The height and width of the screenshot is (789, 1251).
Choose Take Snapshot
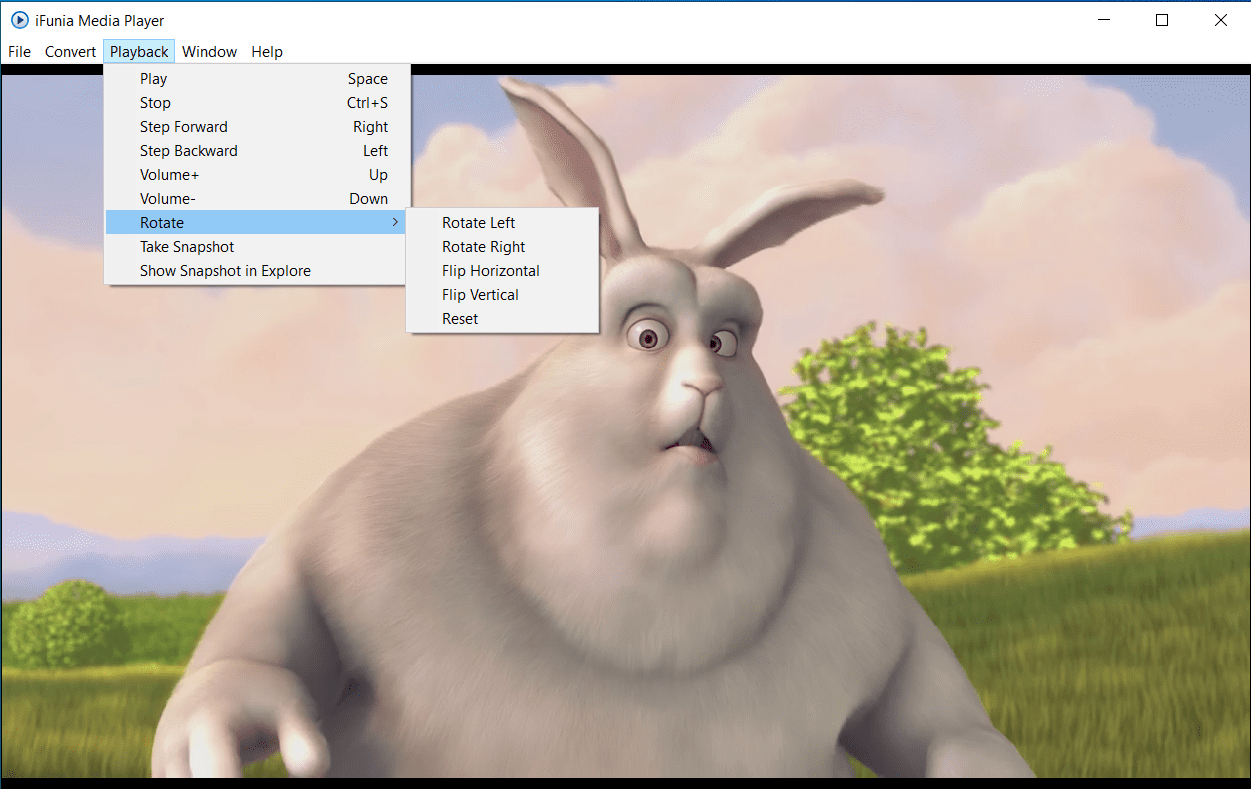pos(255,247)
